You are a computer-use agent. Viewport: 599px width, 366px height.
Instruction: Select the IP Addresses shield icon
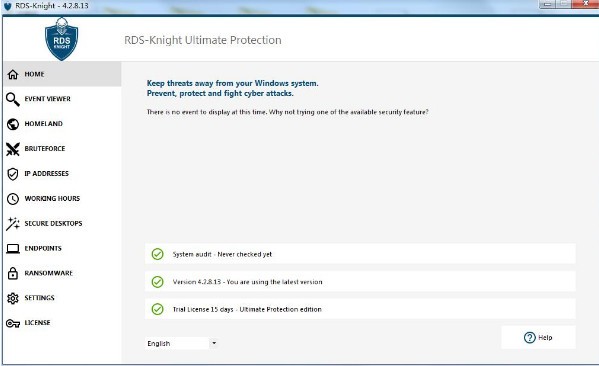(x=13, y=174)
